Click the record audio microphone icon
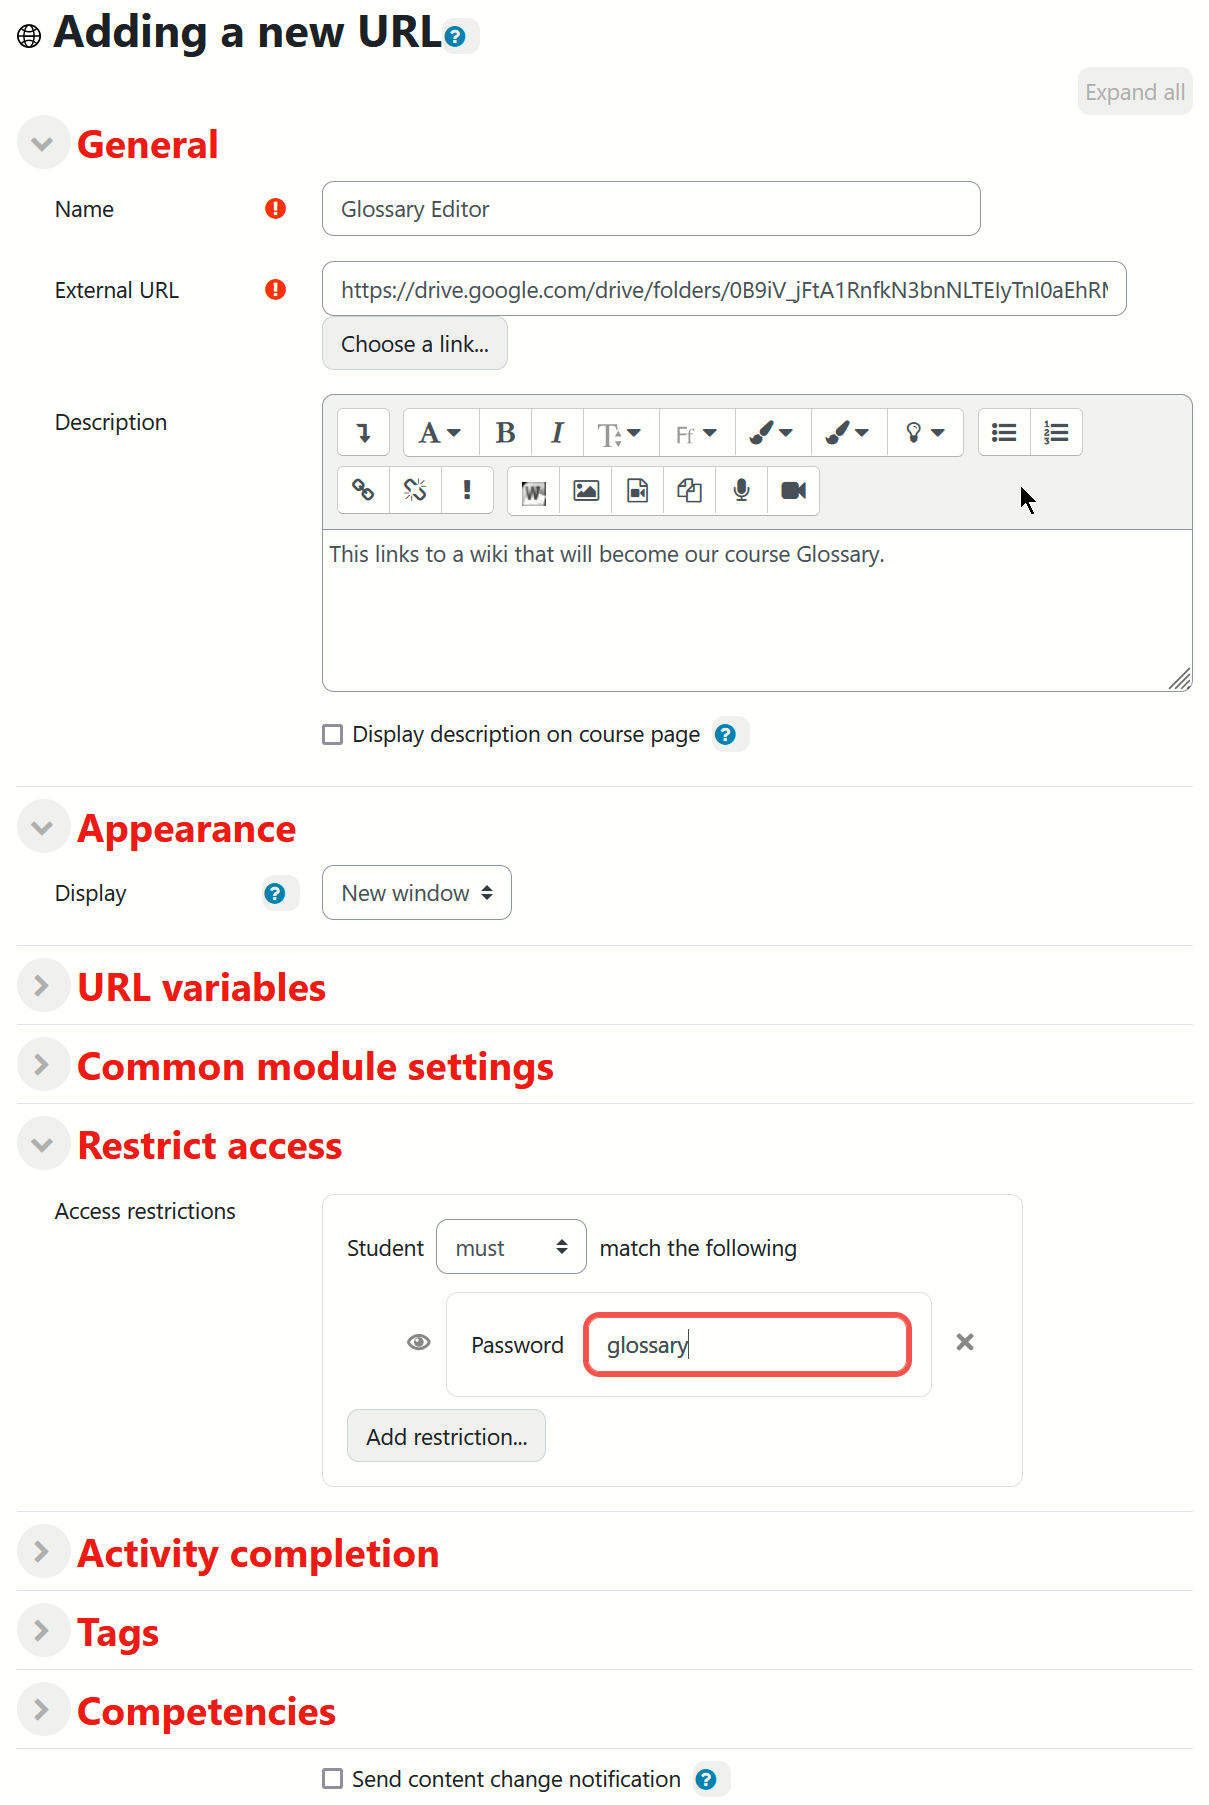This screenshot has height=1805, width=1209. pyautogui.click(x=741, y=491)
